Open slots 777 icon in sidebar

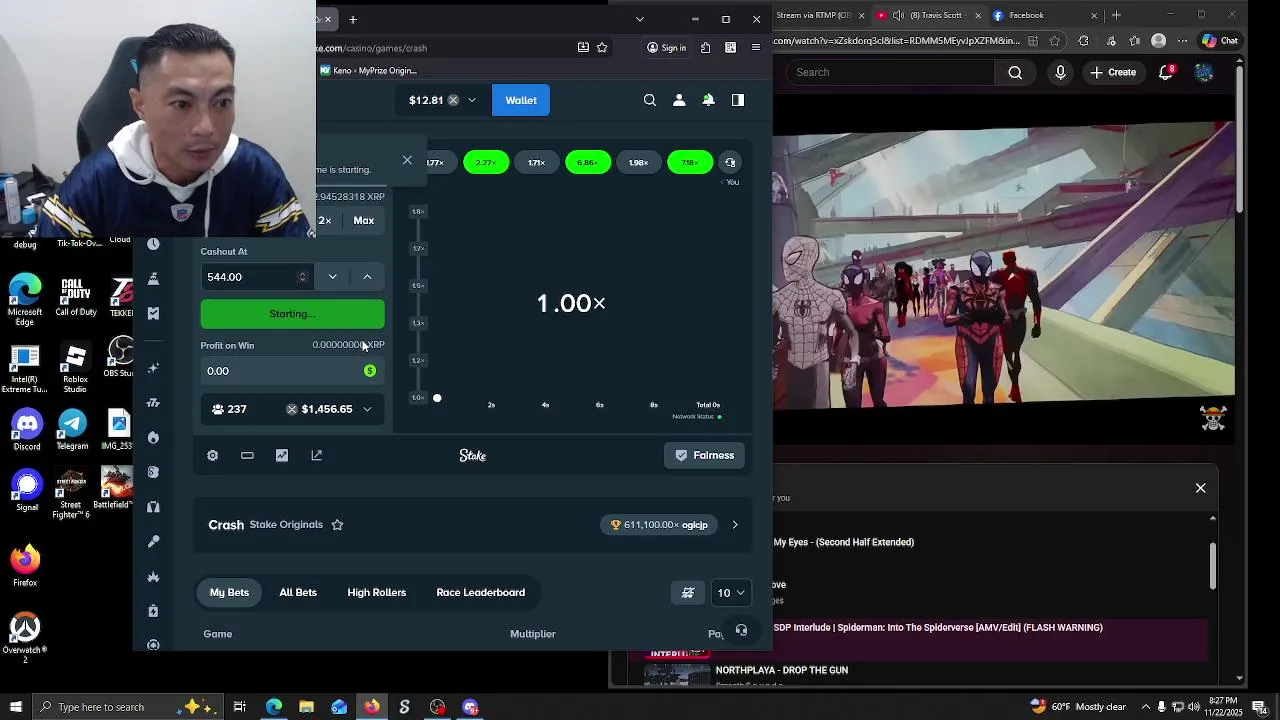[153, 403]
